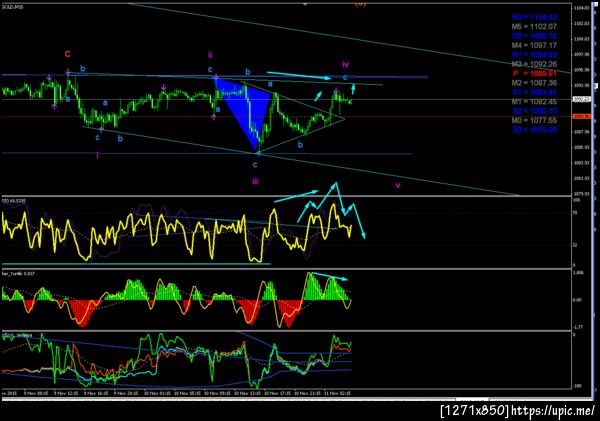
Task: Select the M1 = 1082.45 pivot label
Action: click(534, 102)
